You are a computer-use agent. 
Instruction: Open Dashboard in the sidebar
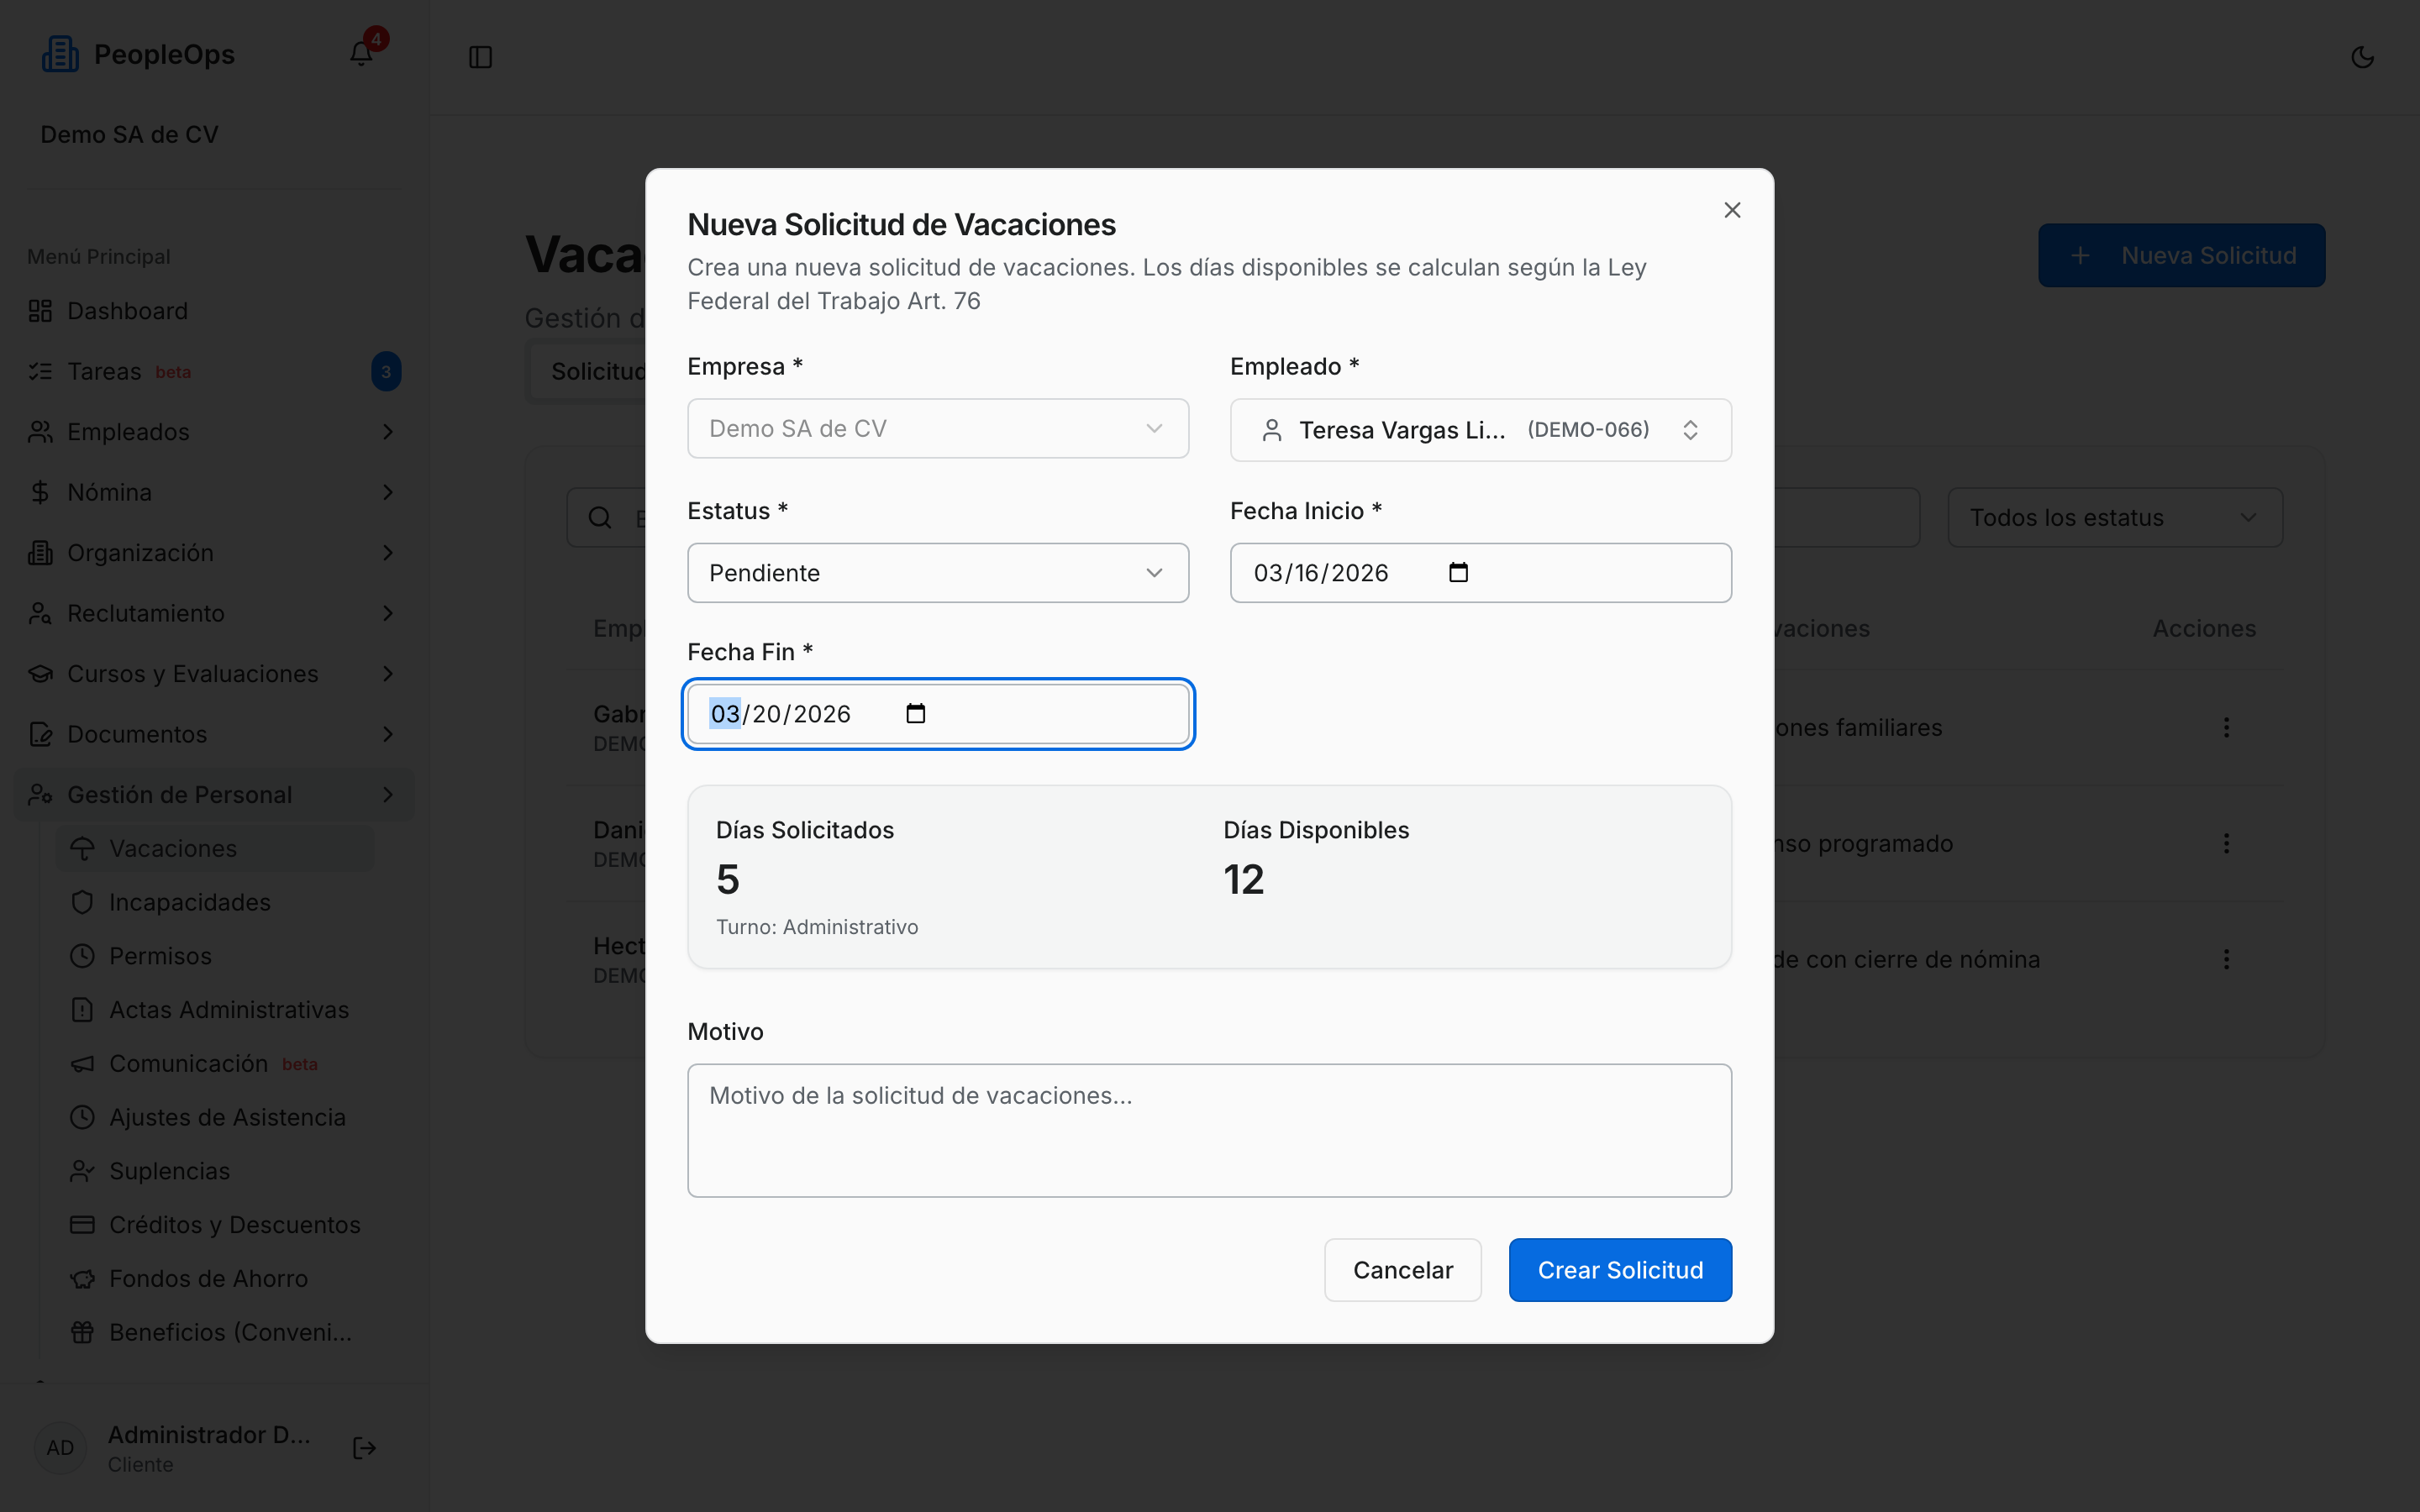pos(213,311)
